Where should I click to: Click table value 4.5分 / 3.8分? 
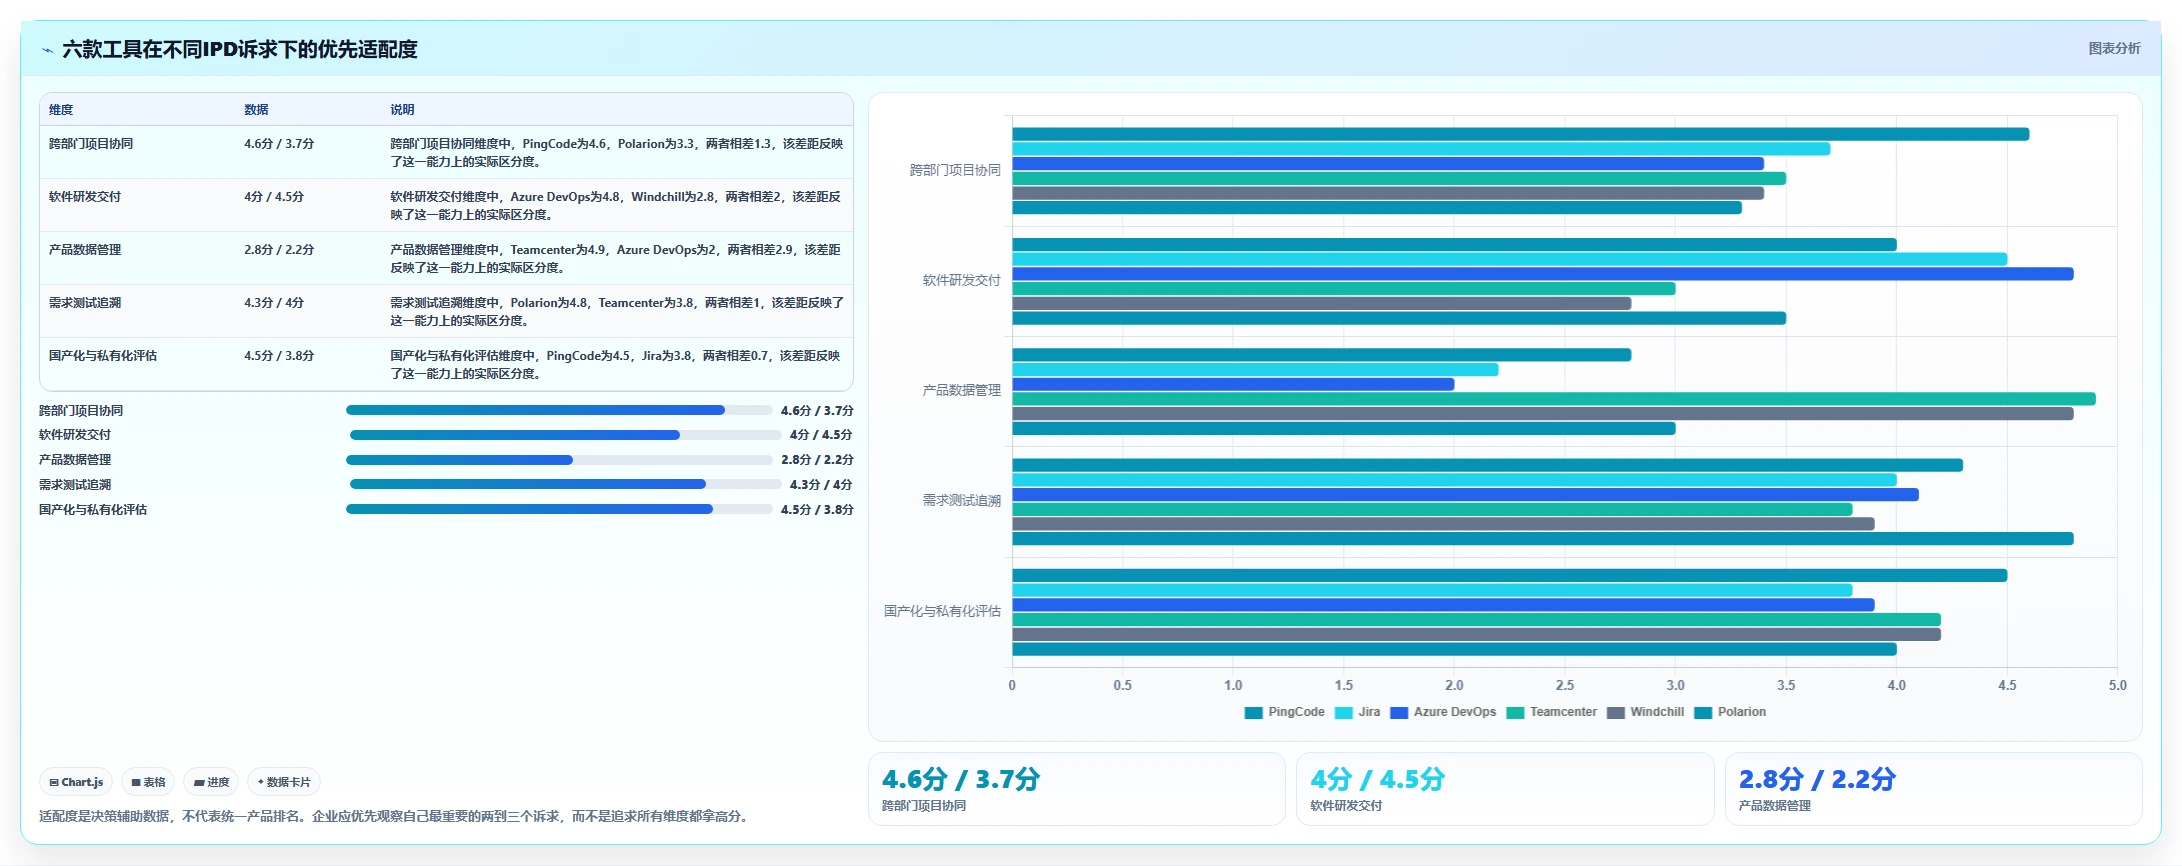click(279, 356)
